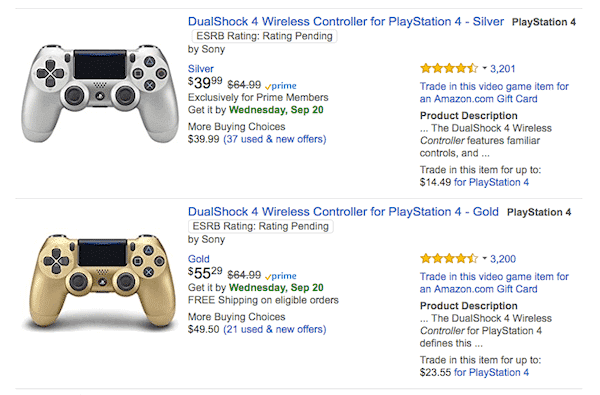This screenshot has width=600, height=395.
Task: Click Silver's trade-in for Amazon Gift Card link
Action: pyautogui.click(x=494, y=93)
